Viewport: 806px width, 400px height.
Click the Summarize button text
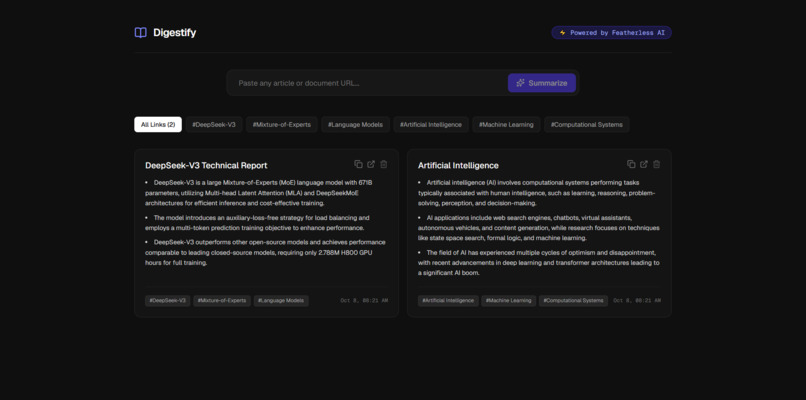point(548,83)
